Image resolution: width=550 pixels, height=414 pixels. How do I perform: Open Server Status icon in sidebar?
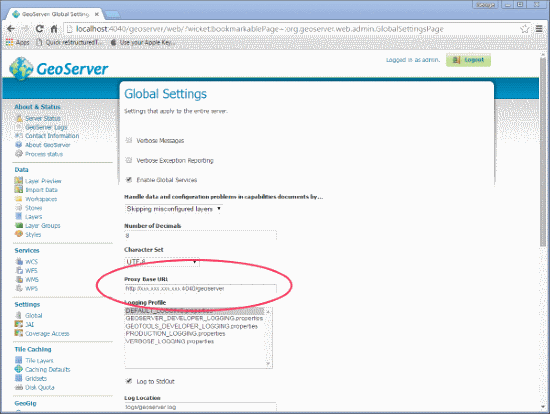point(19,118)
